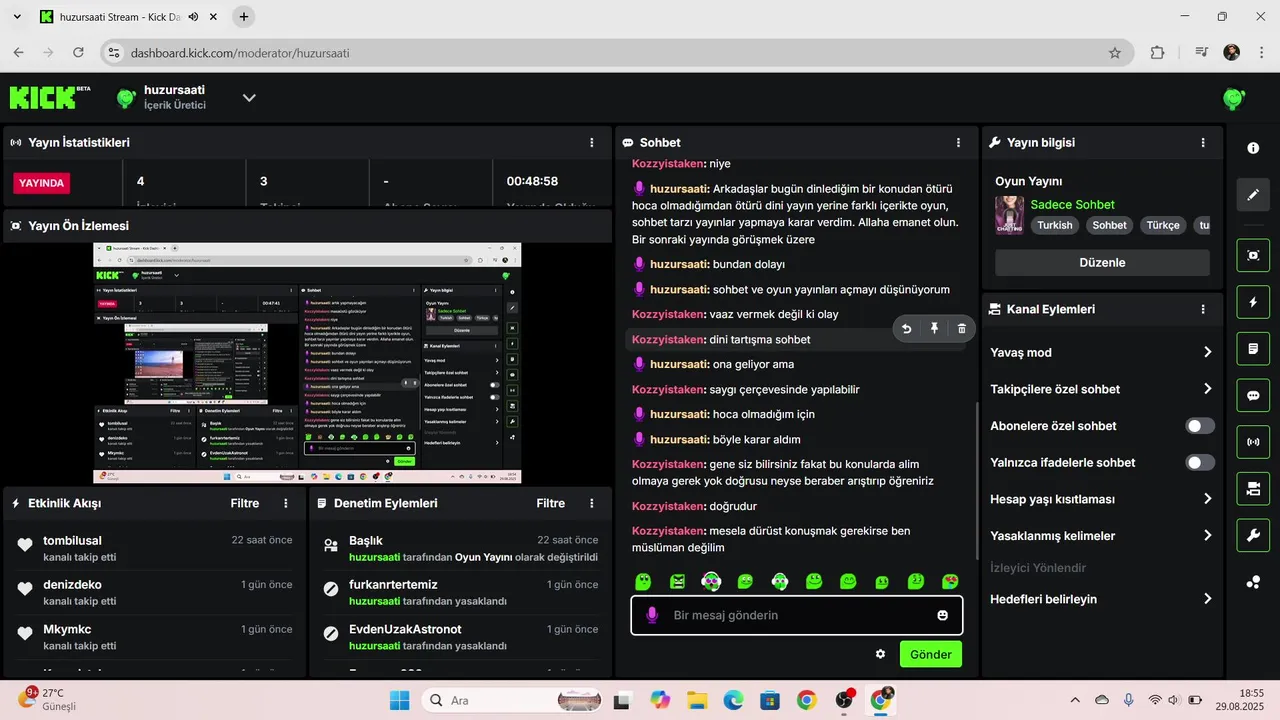
Task: Open the Yayın bilgisi three-dot menu
Action: click(1203, 143)
